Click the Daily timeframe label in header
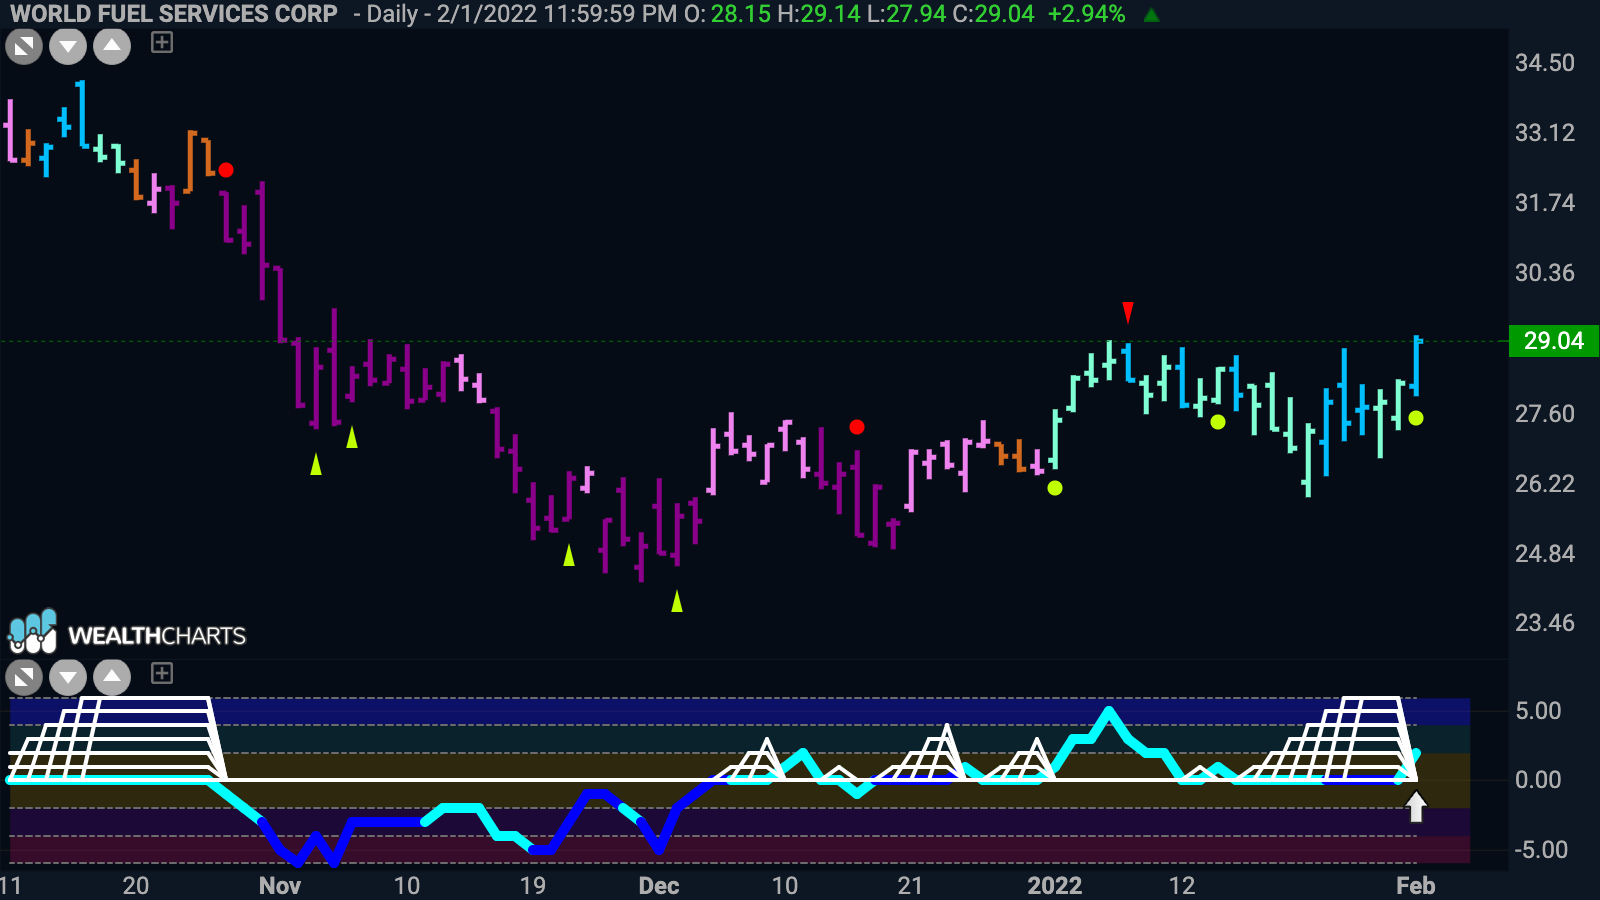Viewport: 1600px width, 900px height. pos(392,14)
